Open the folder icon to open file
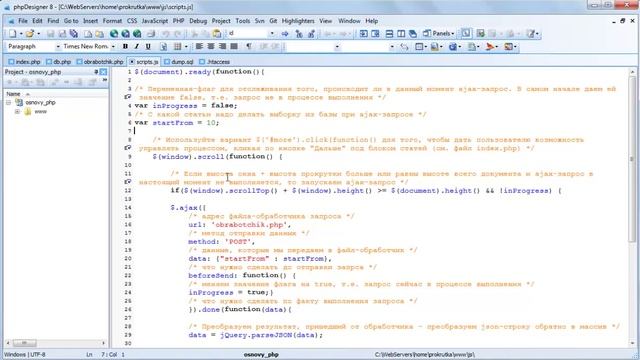Screen dimensions: 640x360 point(29,34)
